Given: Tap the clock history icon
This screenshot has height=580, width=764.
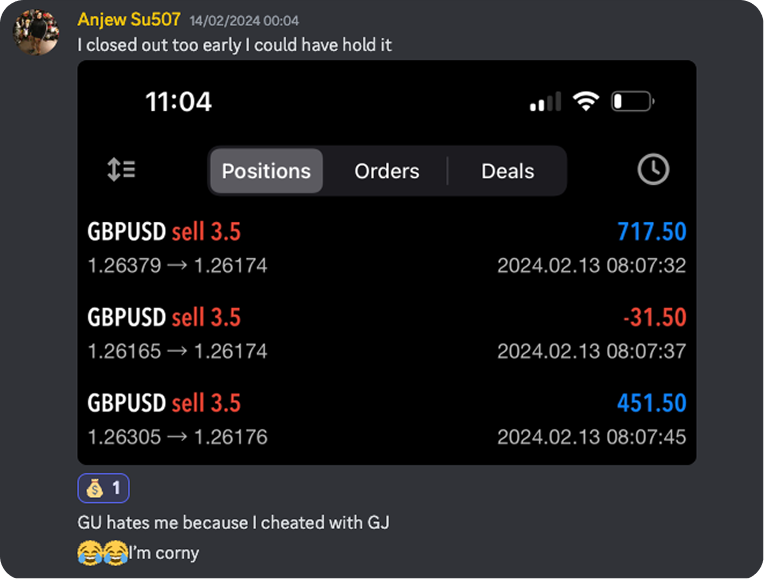Looking at the screenshot, I should click(653, 170).
